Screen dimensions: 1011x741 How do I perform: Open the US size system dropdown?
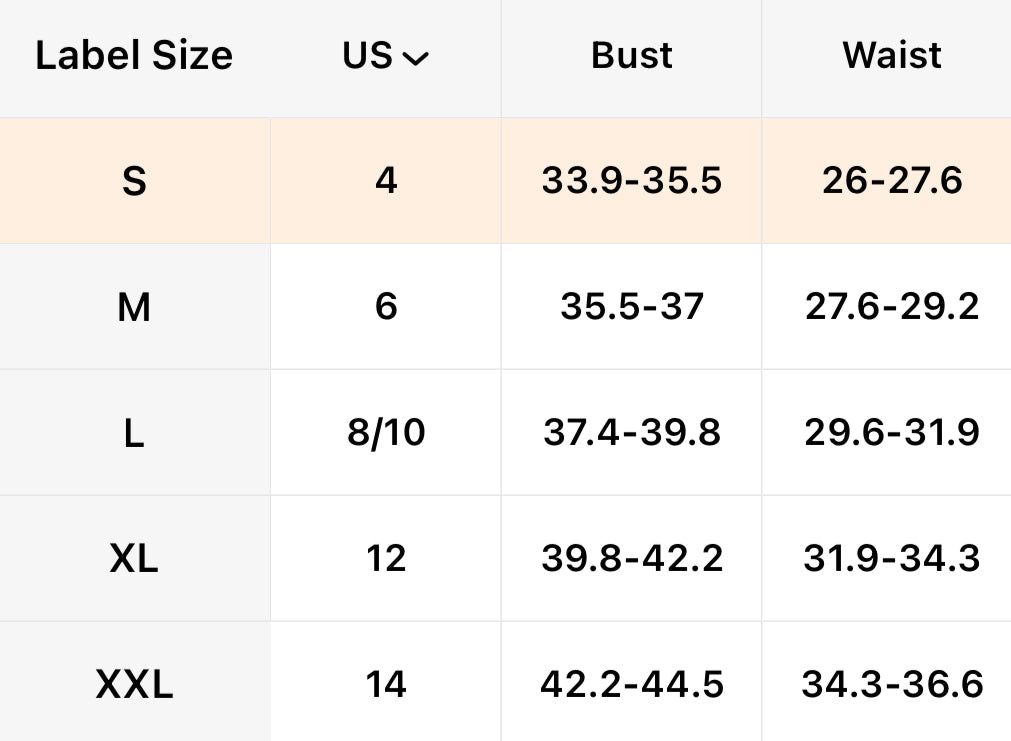click(x=386, y=57)
